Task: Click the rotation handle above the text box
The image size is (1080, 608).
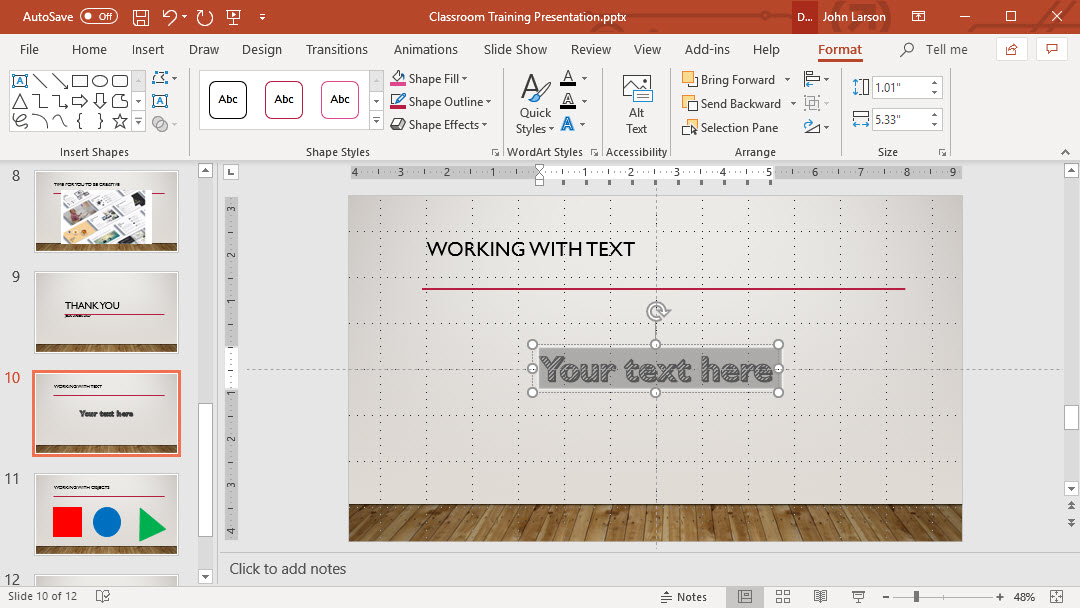Action: click(656, 311)
